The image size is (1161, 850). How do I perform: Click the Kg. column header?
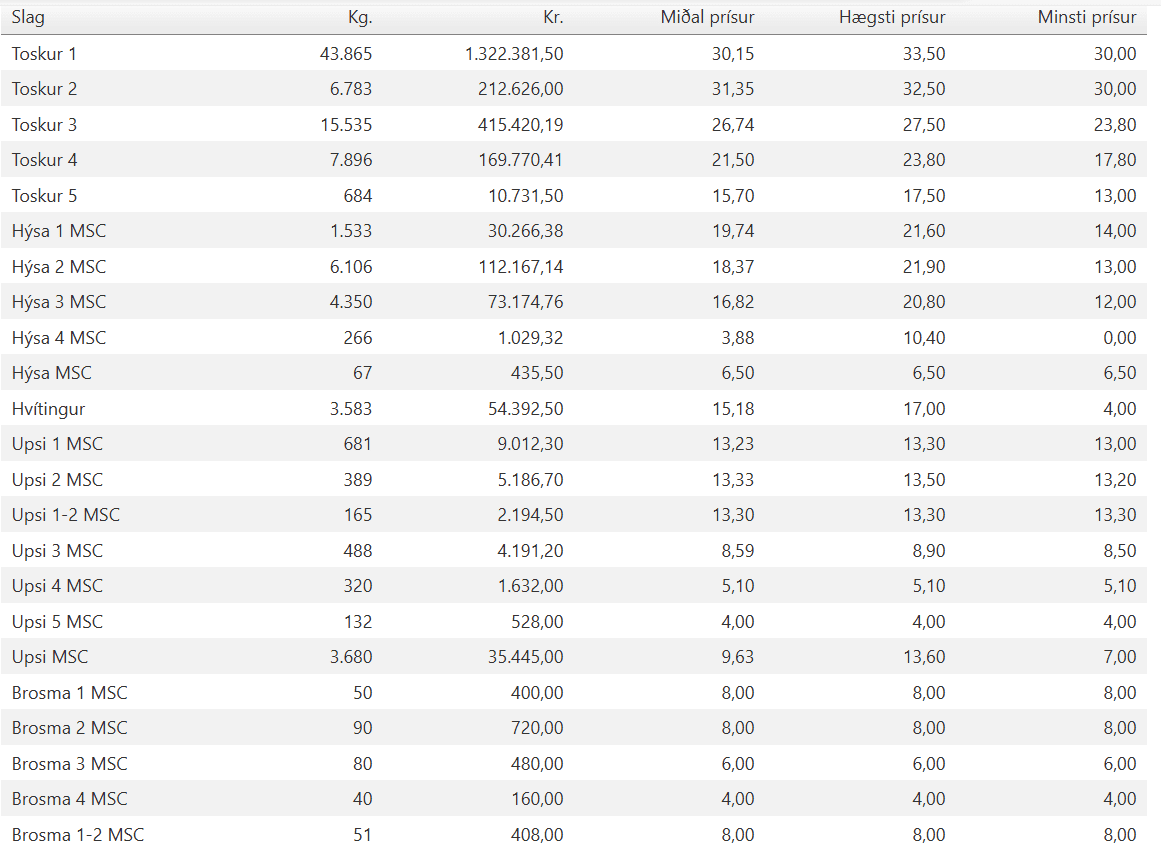(360, 17)
